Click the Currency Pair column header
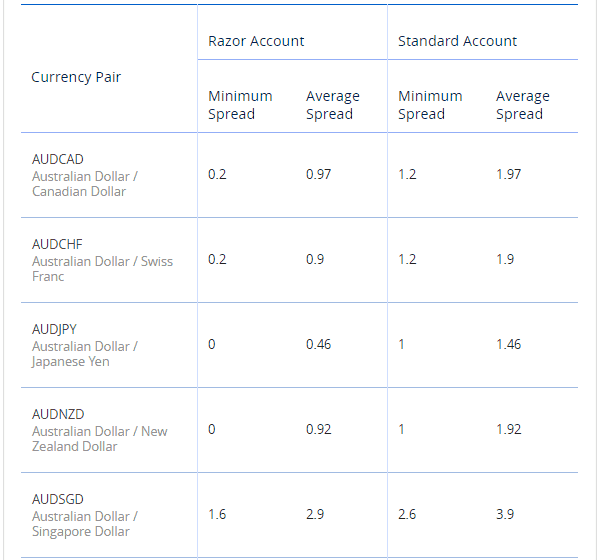The image size is (603, 560). click(76, 77)
